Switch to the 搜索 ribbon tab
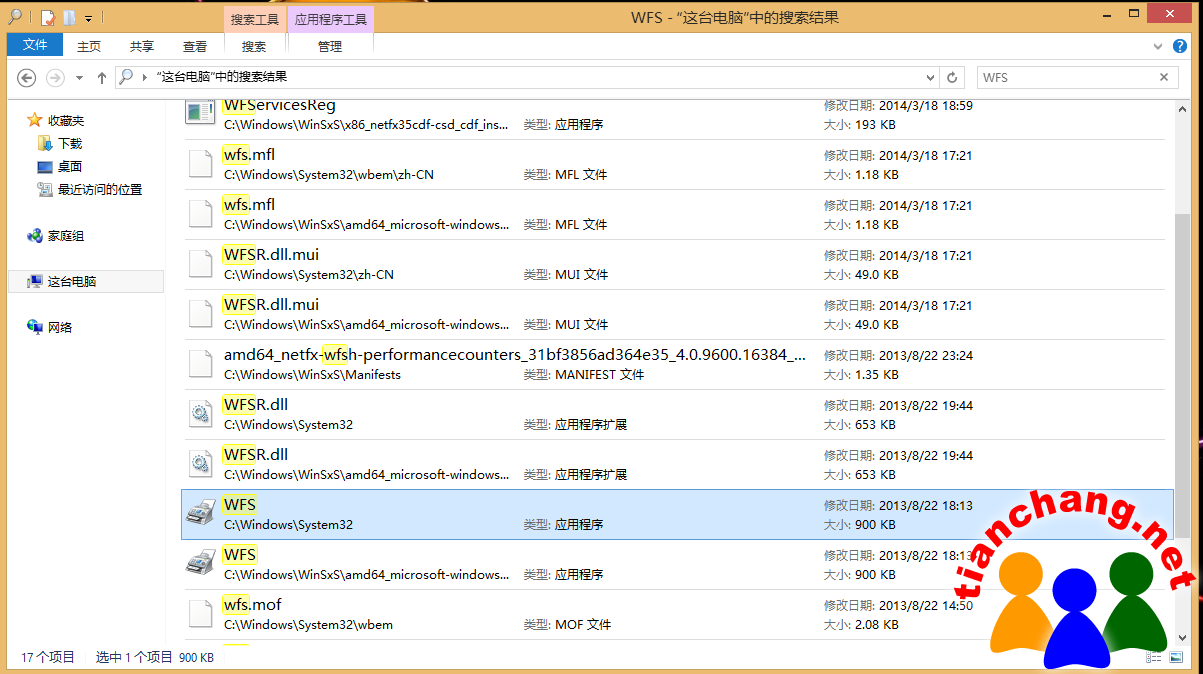The width and height of the screenshot is (1203, 674). pyautogui.click(x=254, y=46)
